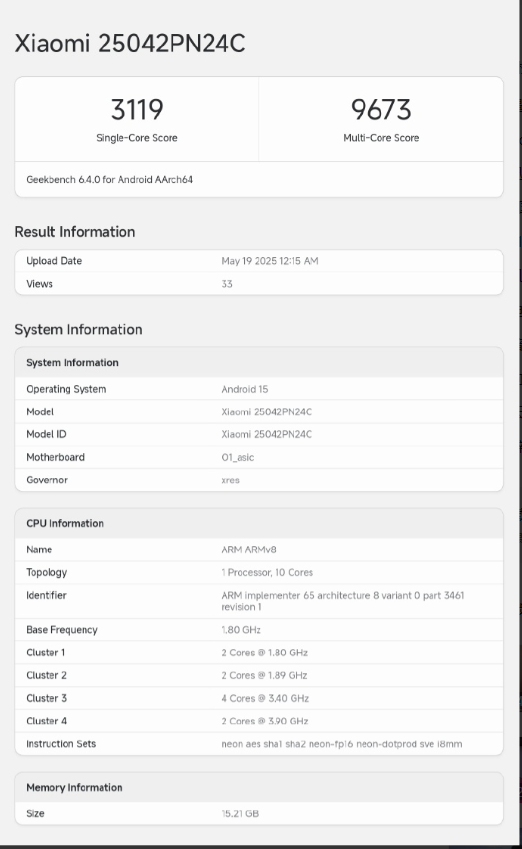Click Geekbench 6.4.0 for Android AArch64 text
Image resolution: width=522 pixels, height=849 pixels.
[x=109, y=180]
